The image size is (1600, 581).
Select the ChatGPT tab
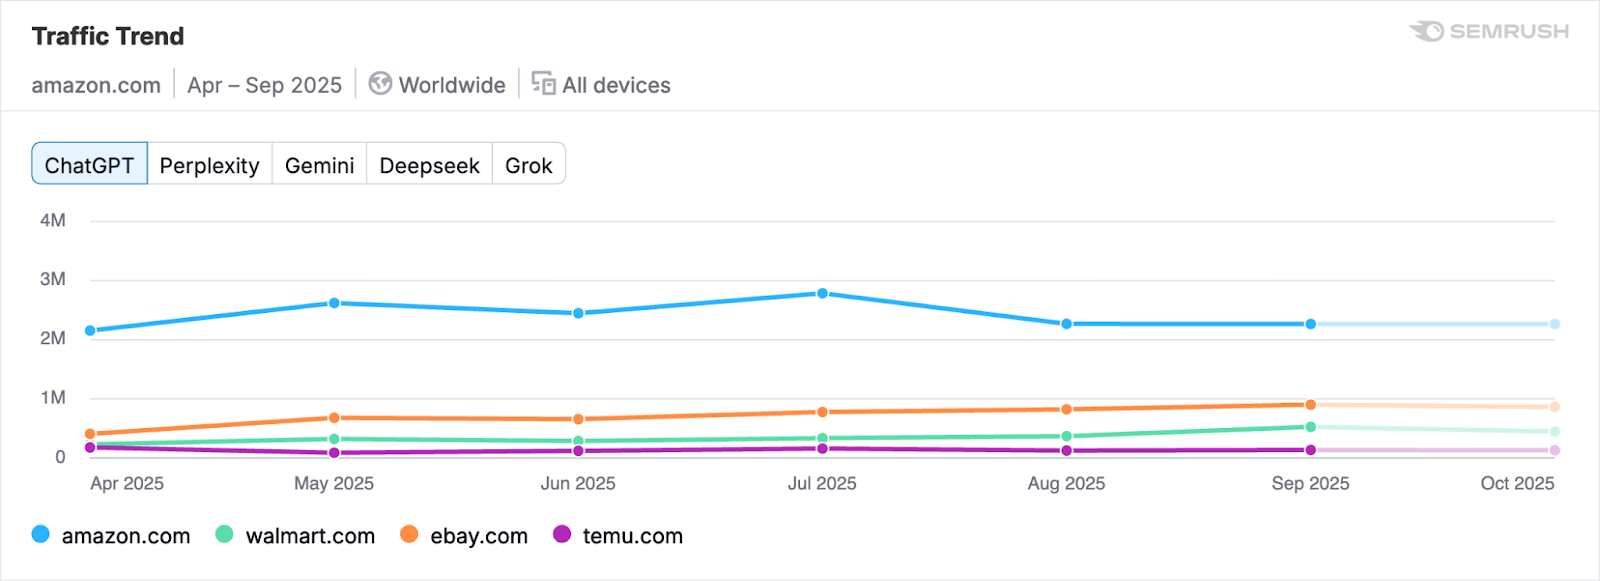89,164
